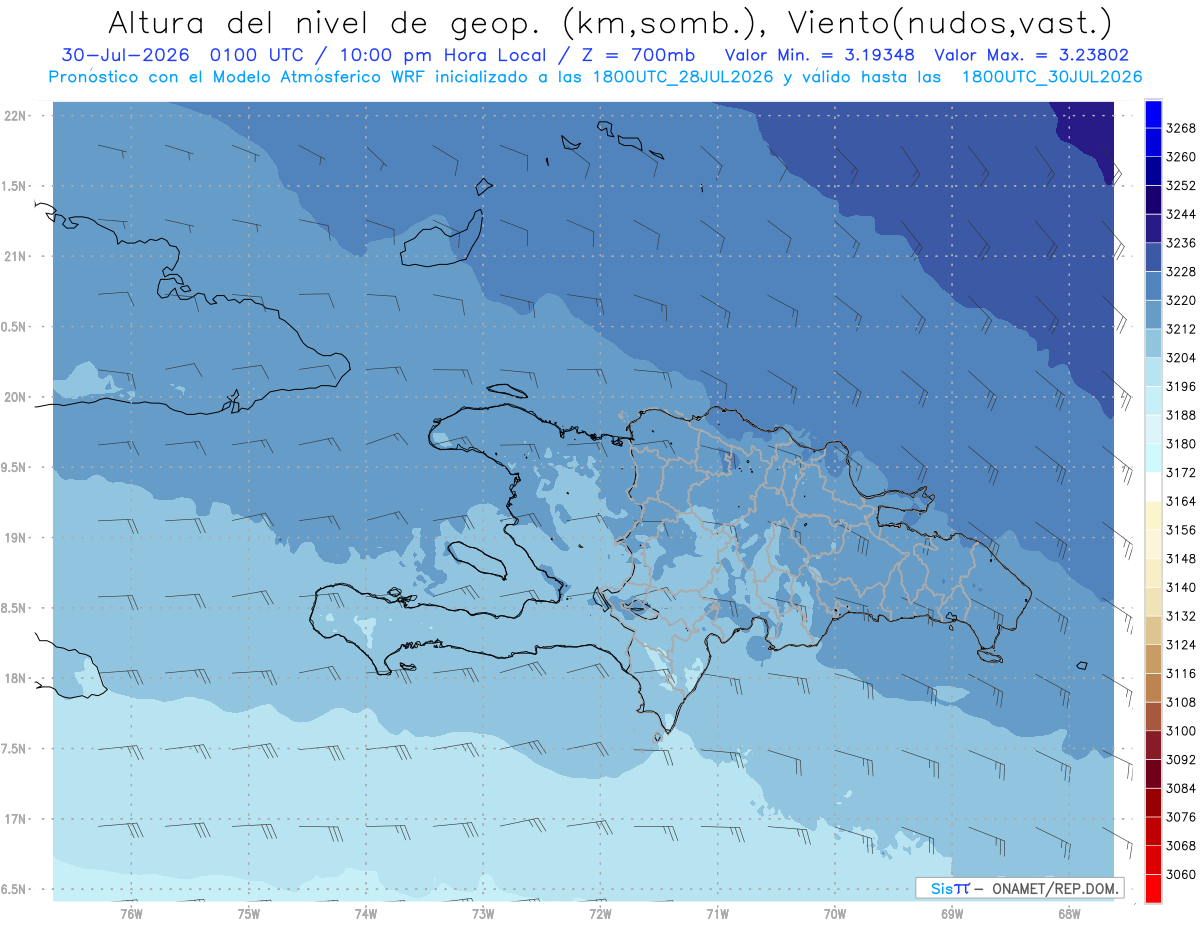Select 'Valor Min. = 3.19348' text

820,55
